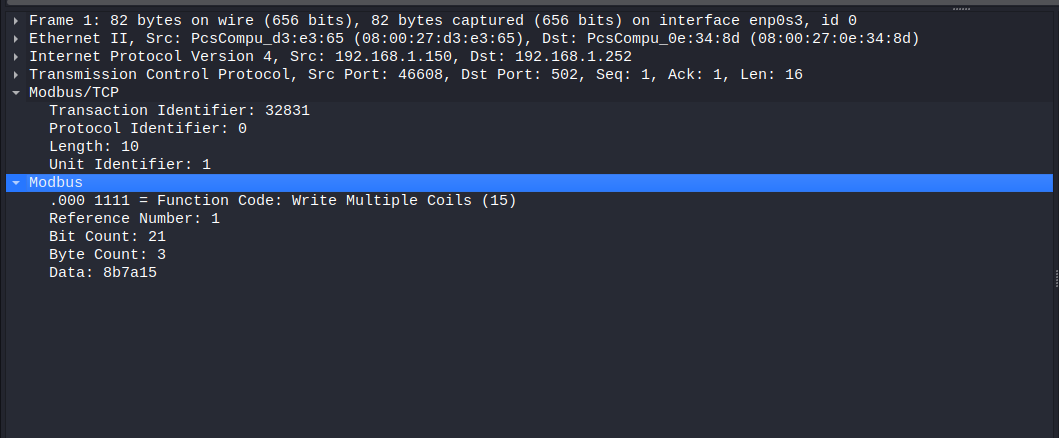
Task: Expand the Ethernet II section arrow
Action: [x=16, y=38]
